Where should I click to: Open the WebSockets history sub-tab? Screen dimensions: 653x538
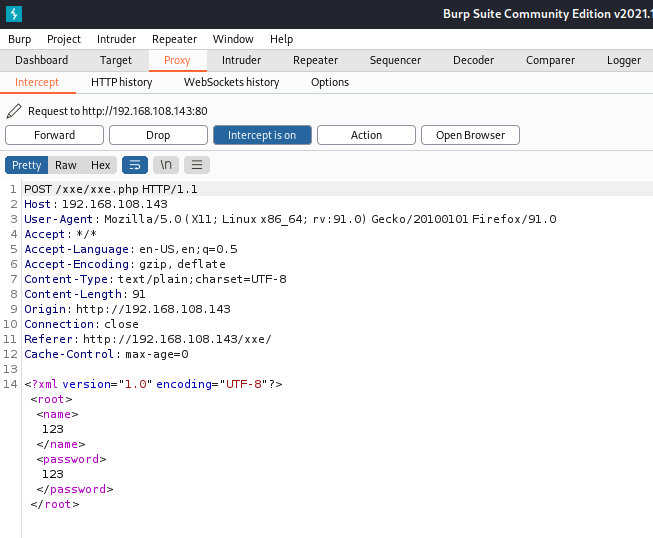point(232,82)
